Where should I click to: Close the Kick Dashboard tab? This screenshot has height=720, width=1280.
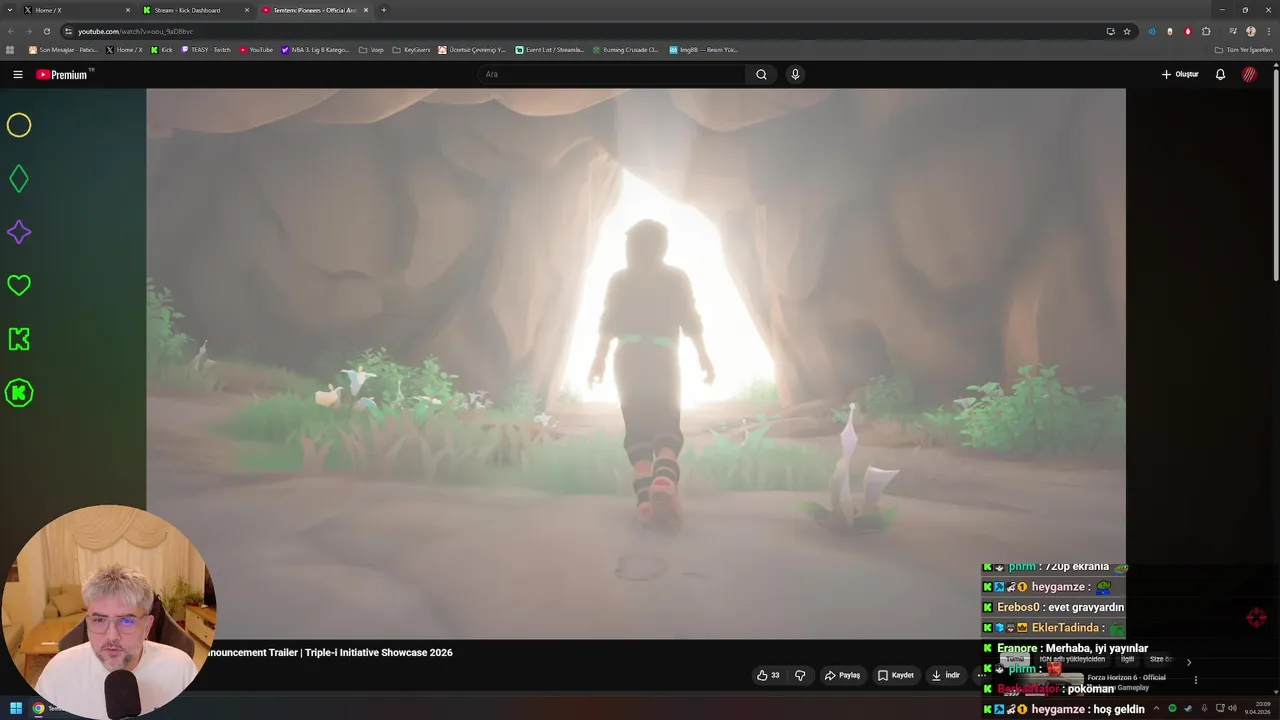coord(247,10)
